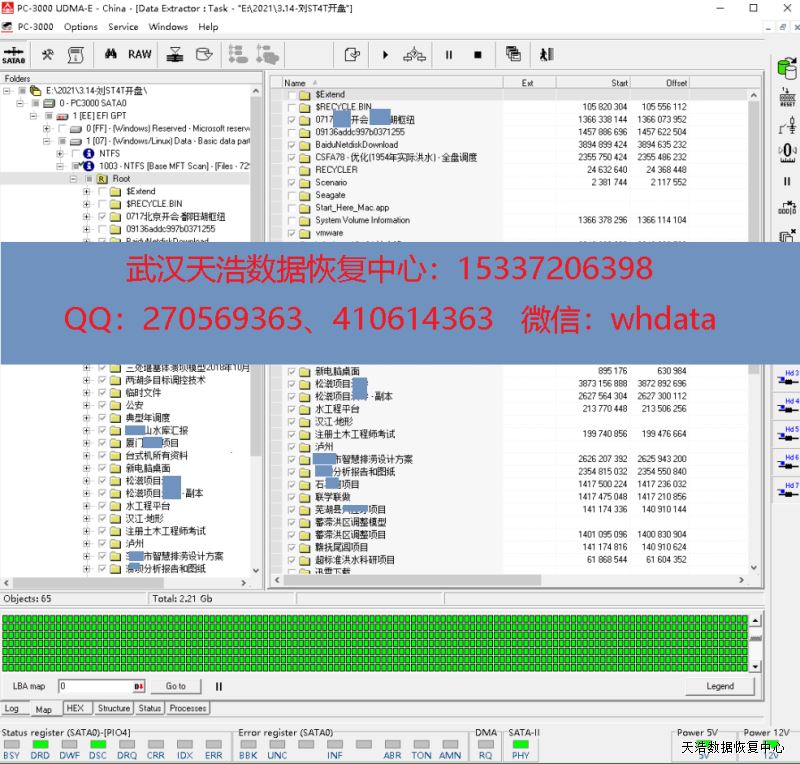This screenshot has height=764, width=800.
Task: Click the RAW recovery toolbar icon
Action: pos(140,54)
